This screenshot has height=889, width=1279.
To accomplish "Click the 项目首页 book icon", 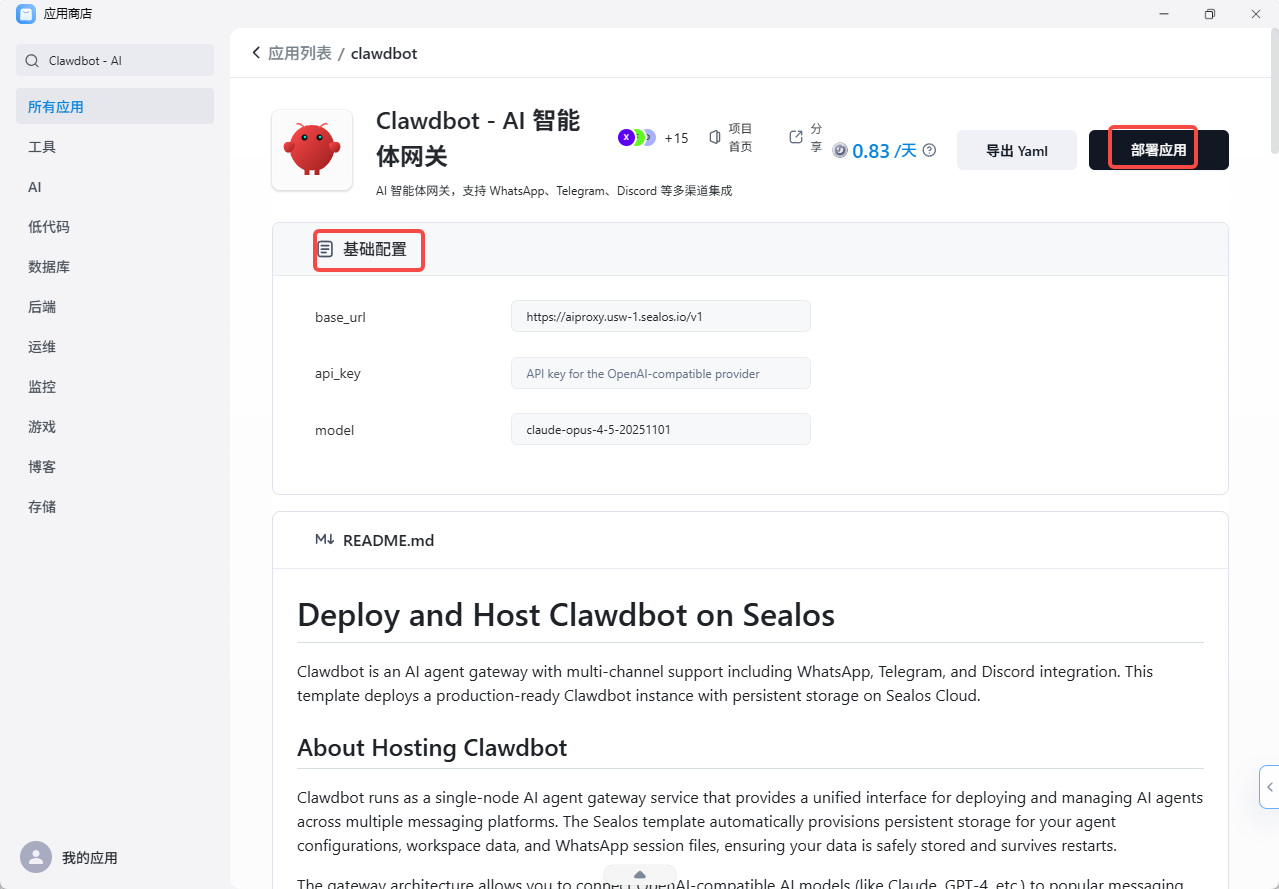I will [715, 137].
